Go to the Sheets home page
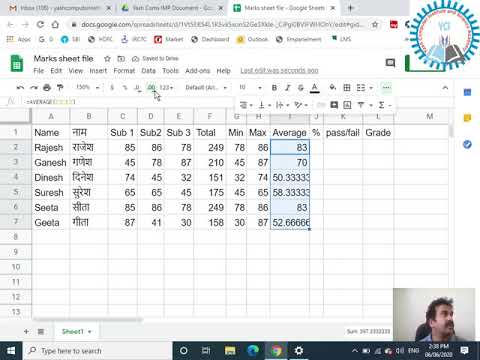Viewport: 480px width, 360px height. tap(17, 63)
